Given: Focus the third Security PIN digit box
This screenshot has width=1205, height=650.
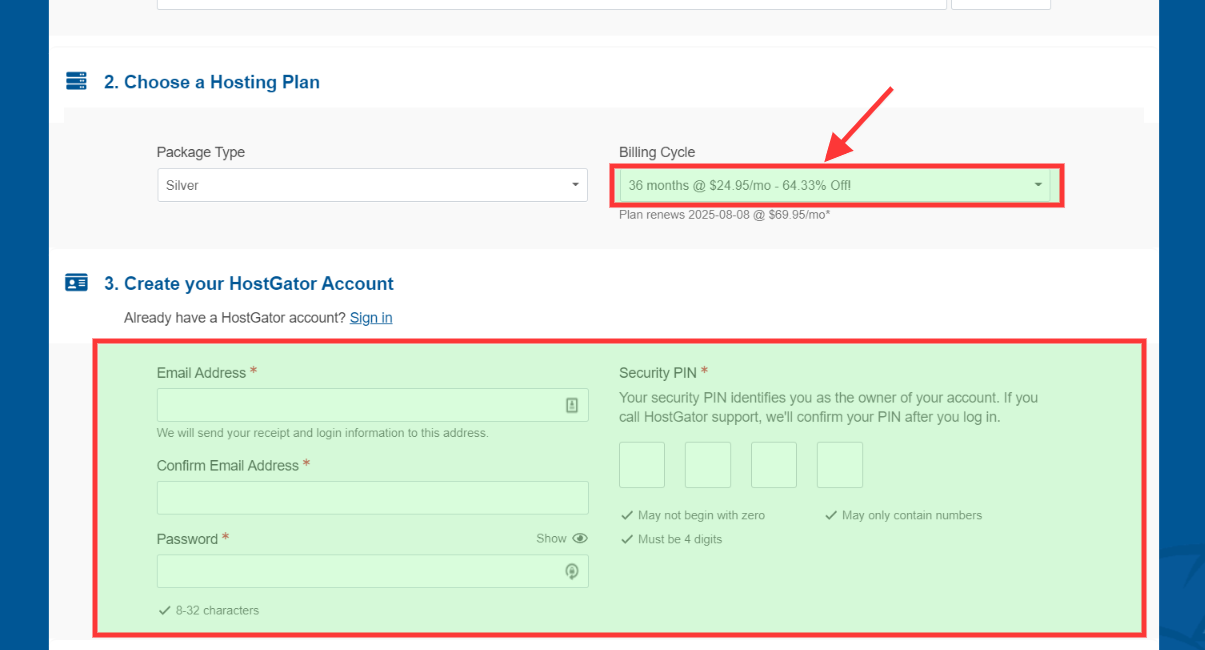Looking at the screenshot, I should (x=774, y=465).
